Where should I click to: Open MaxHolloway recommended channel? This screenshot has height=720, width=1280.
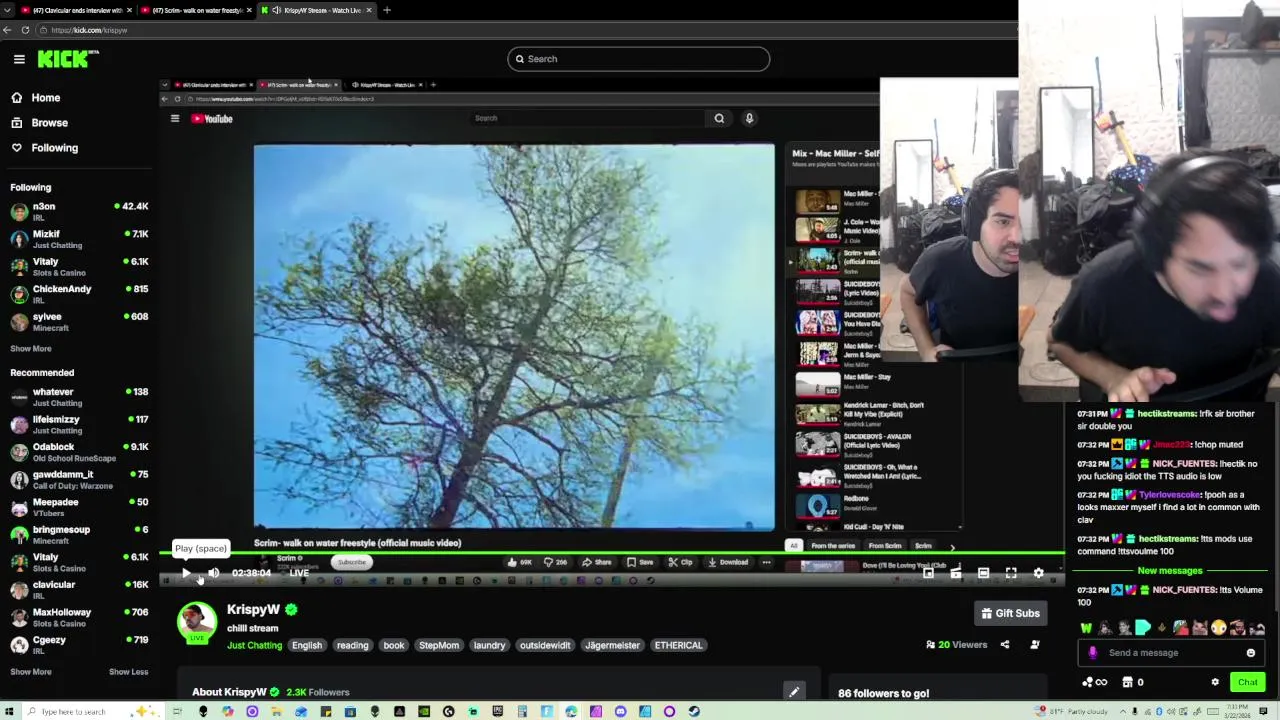(x=78, y=617)
